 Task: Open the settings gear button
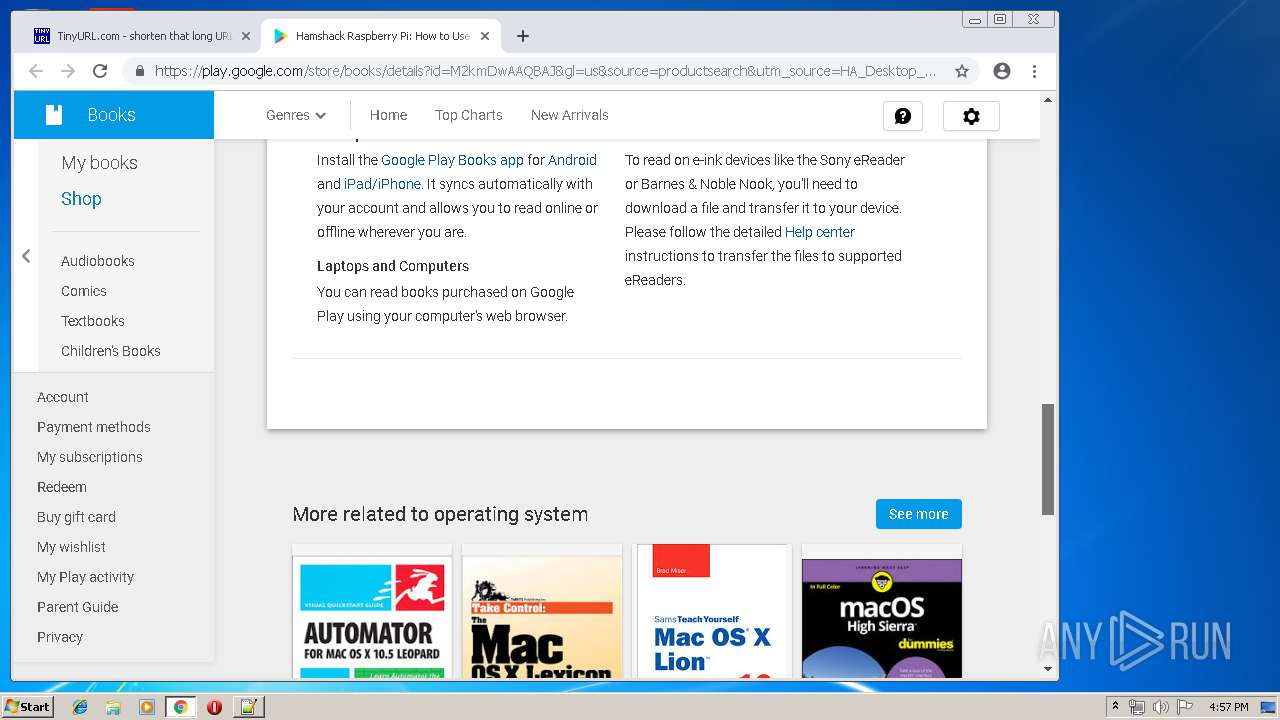point(971,116)
